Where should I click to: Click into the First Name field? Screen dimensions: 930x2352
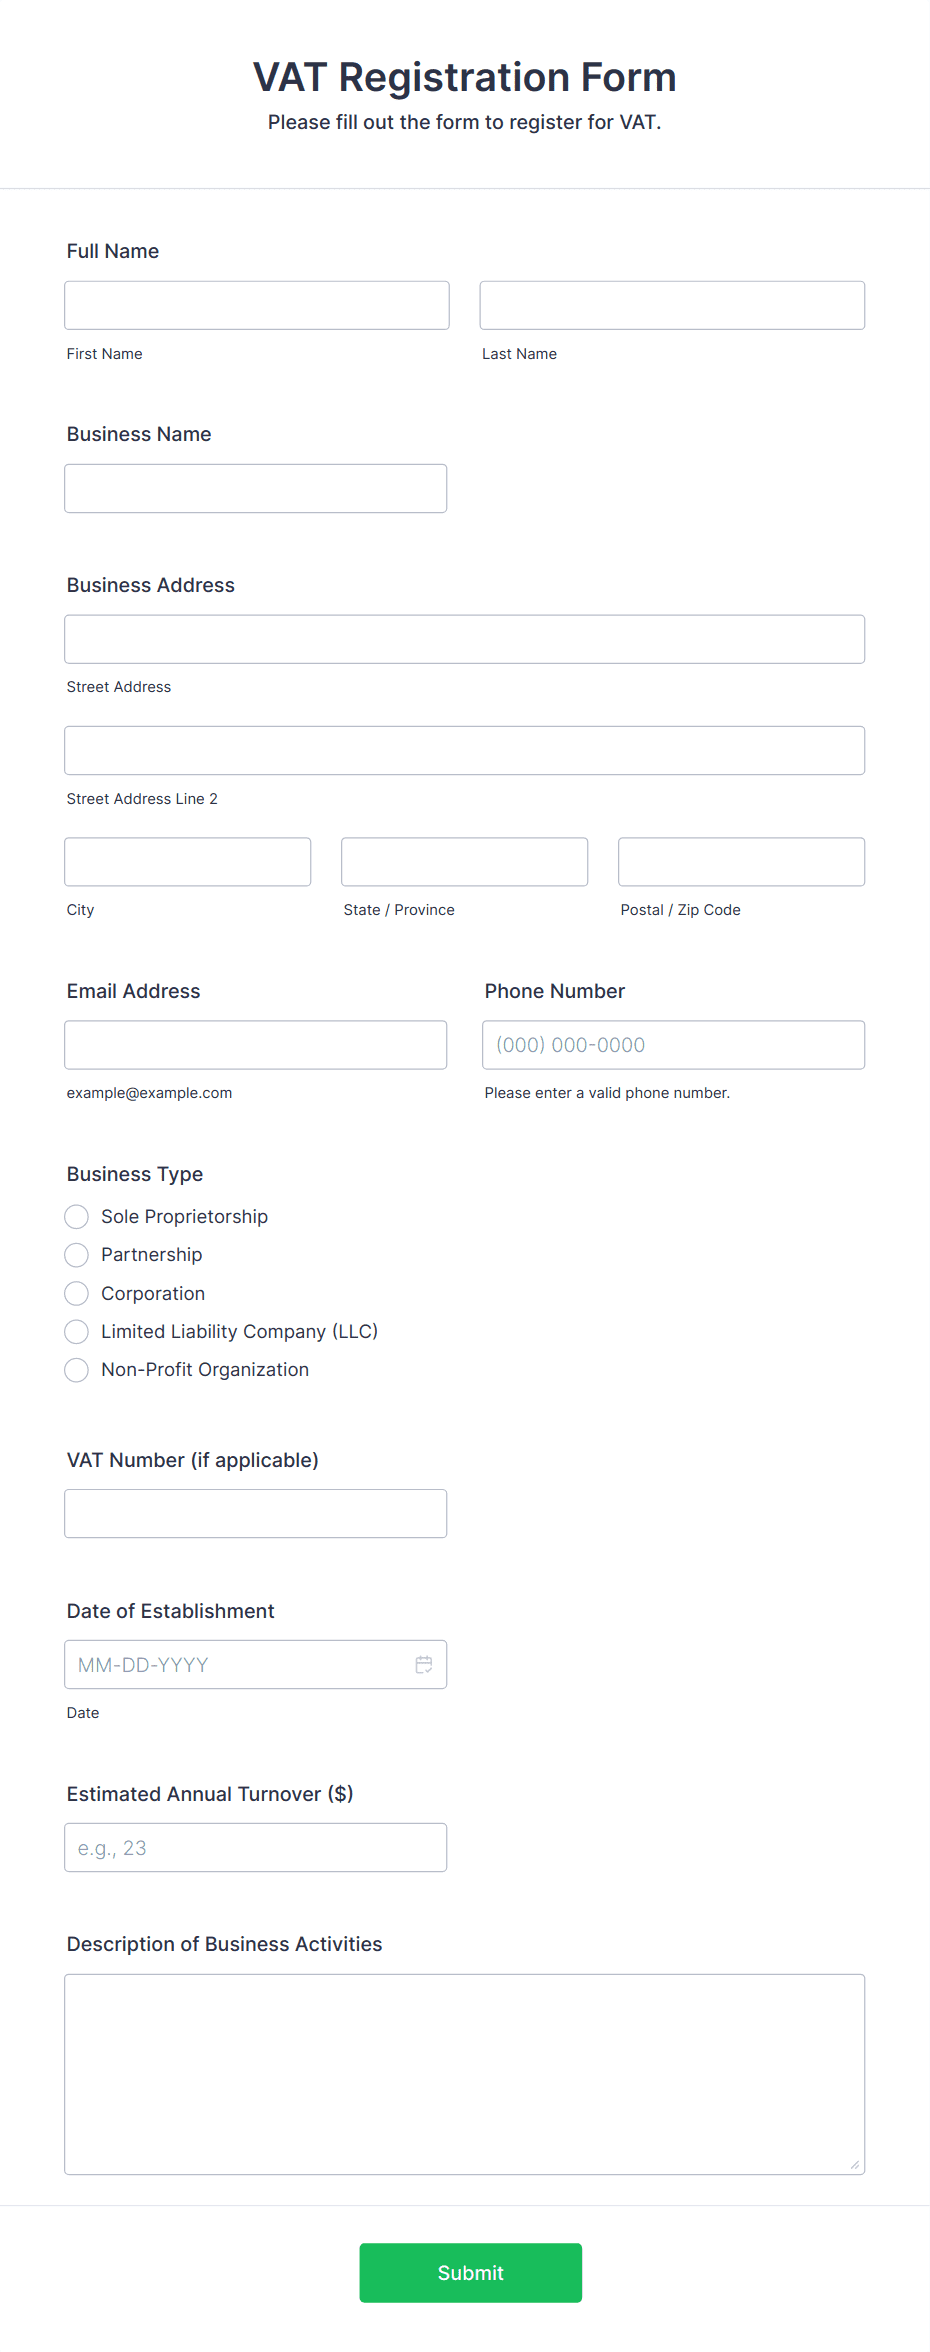256,305
